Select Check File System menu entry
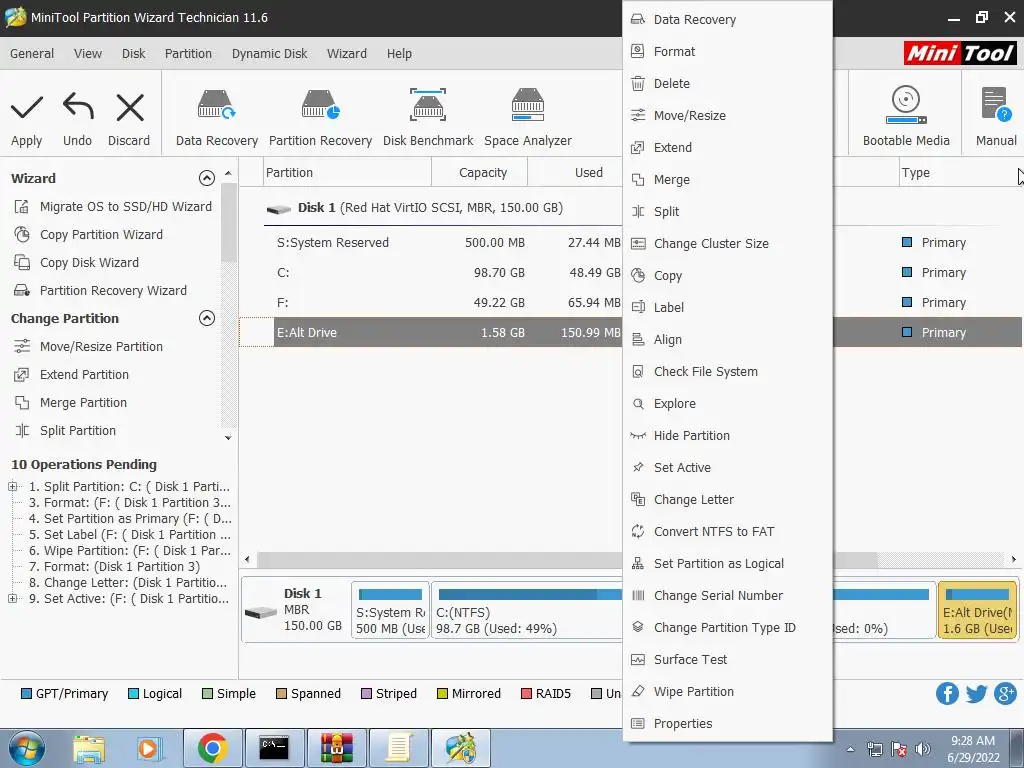This screenshot has height=768, width=1024. 728,372
